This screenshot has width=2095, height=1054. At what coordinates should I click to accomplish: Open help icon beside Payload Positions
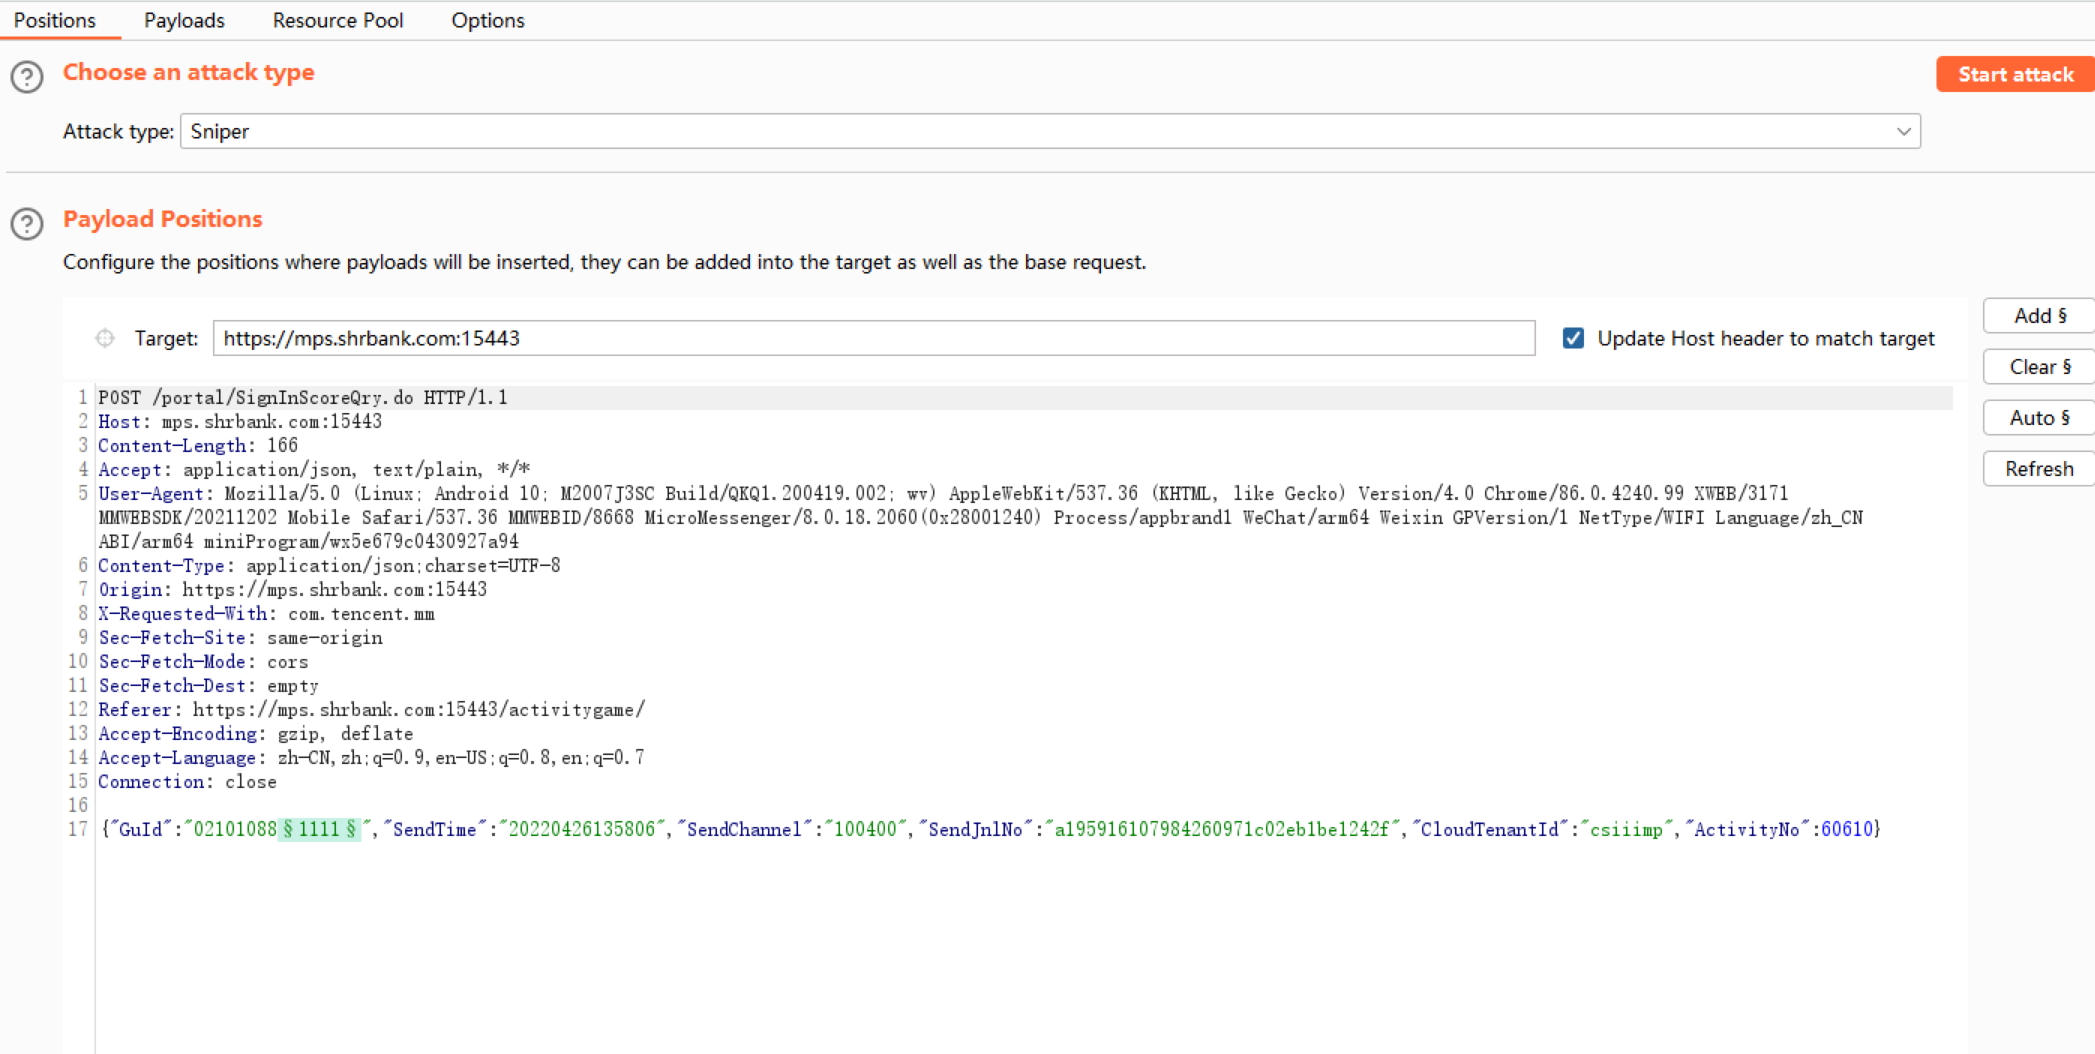pos(27,223)
